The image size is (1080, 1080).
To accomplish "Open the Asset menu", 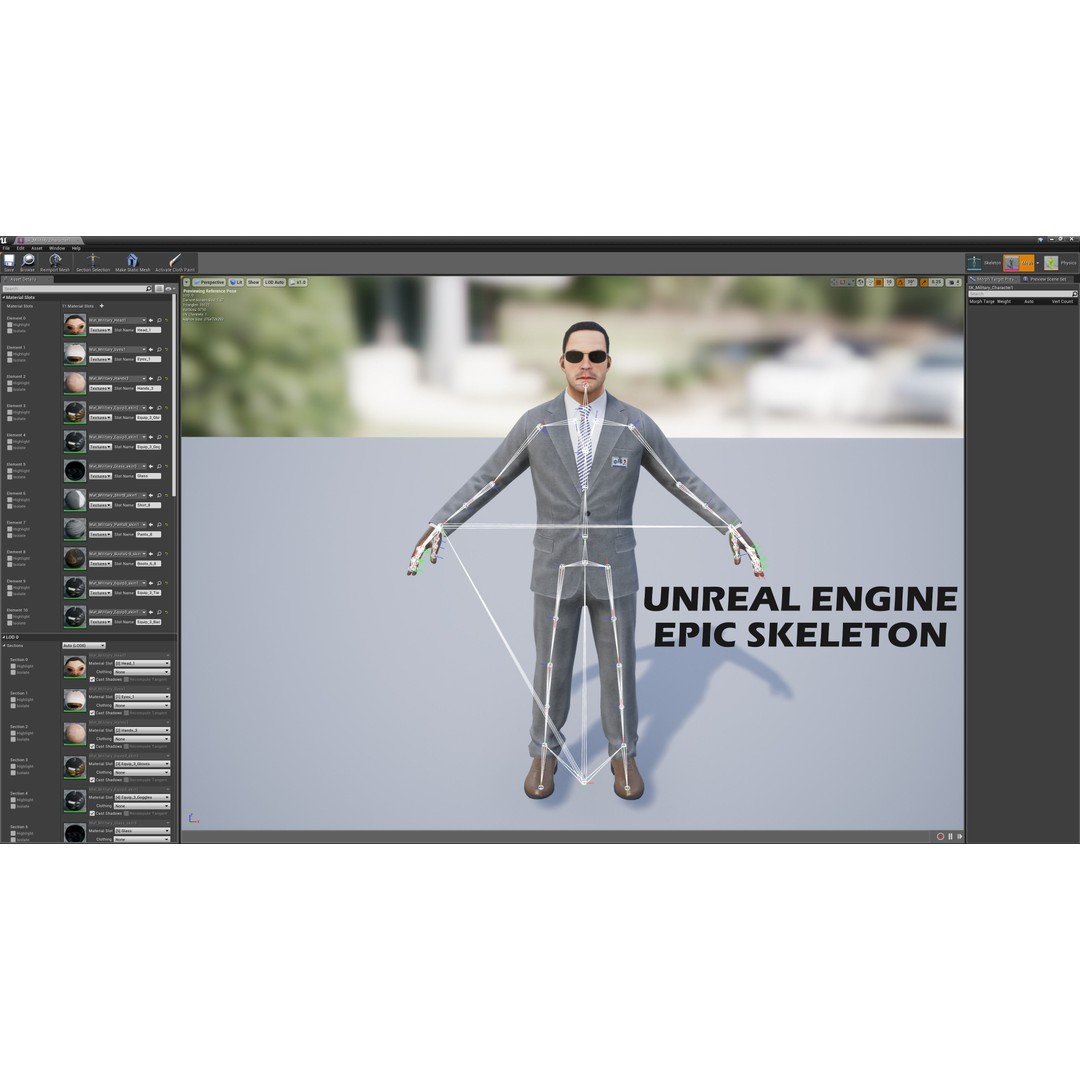I will tap(37, 248).
